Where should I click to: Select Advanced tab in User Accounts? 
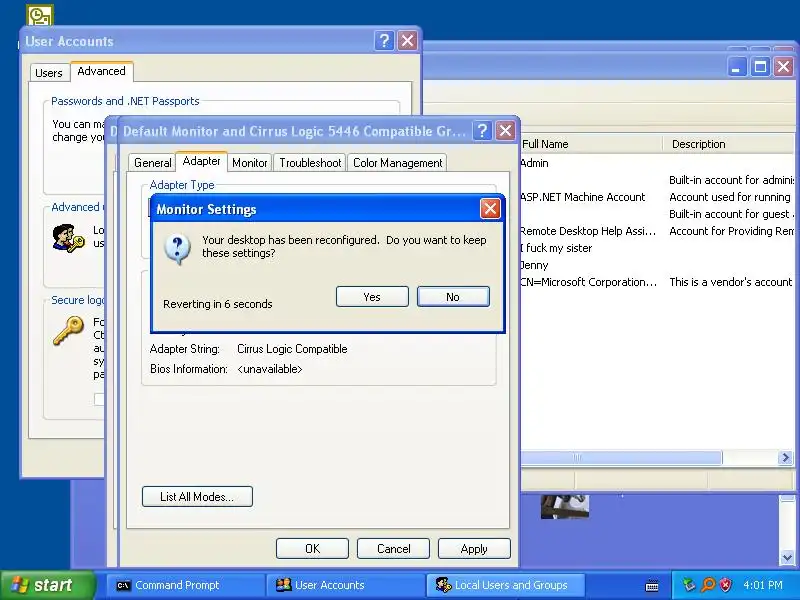[102, 71]
